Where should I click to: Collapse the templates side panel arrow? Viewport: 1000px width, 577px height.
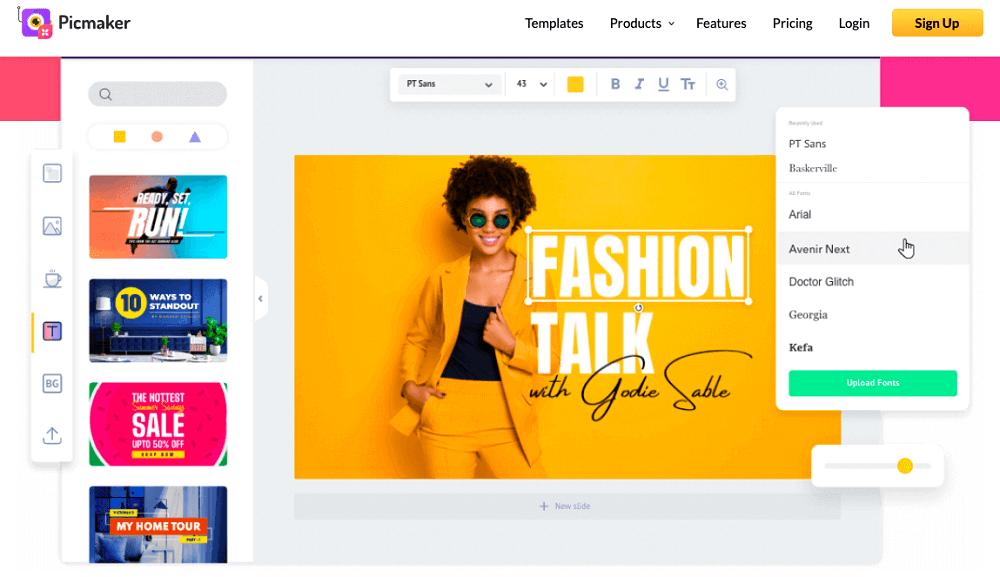[x=260, y=298]
